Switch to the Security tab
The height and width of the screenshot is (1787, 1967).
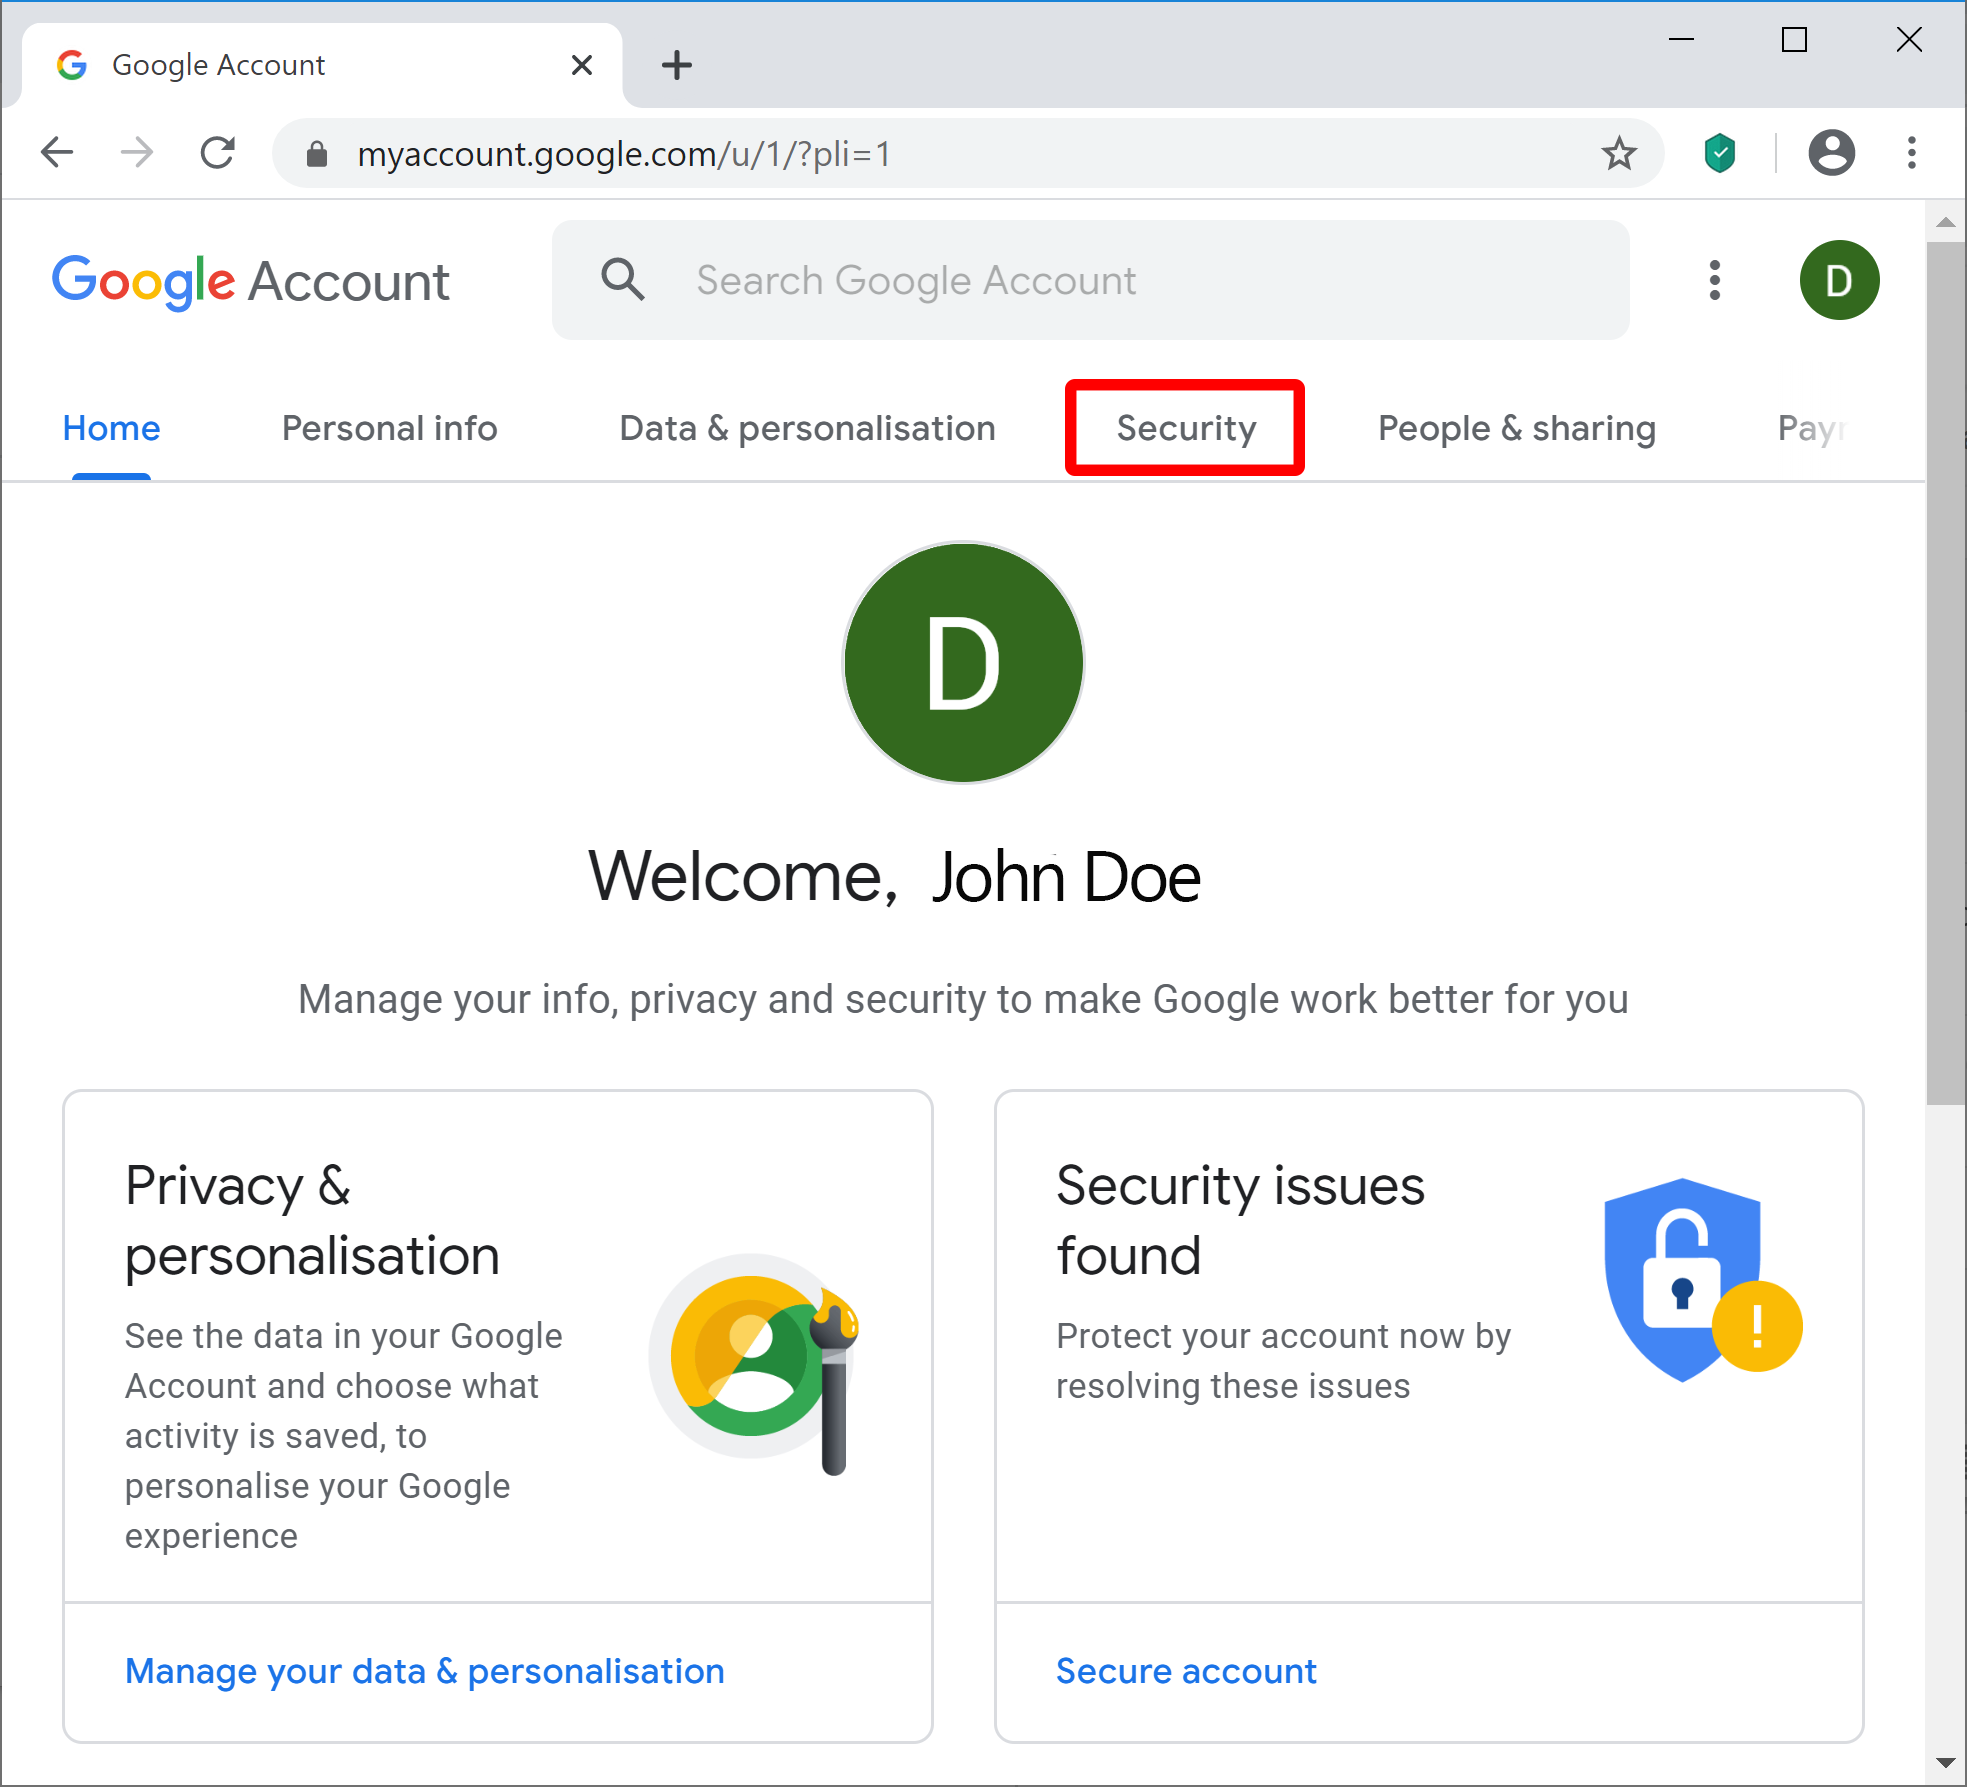point(1185,428)
